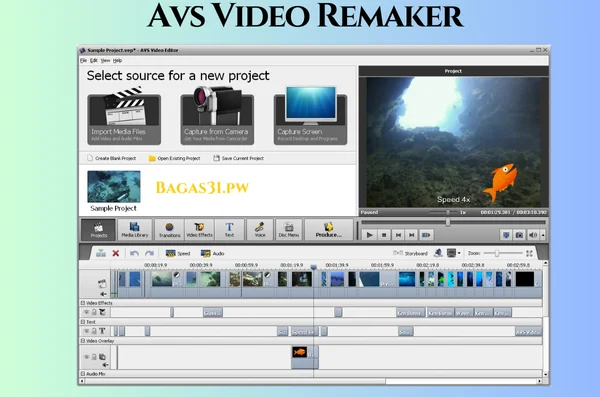Click the main video track camera icon

(x=102, y=283)
